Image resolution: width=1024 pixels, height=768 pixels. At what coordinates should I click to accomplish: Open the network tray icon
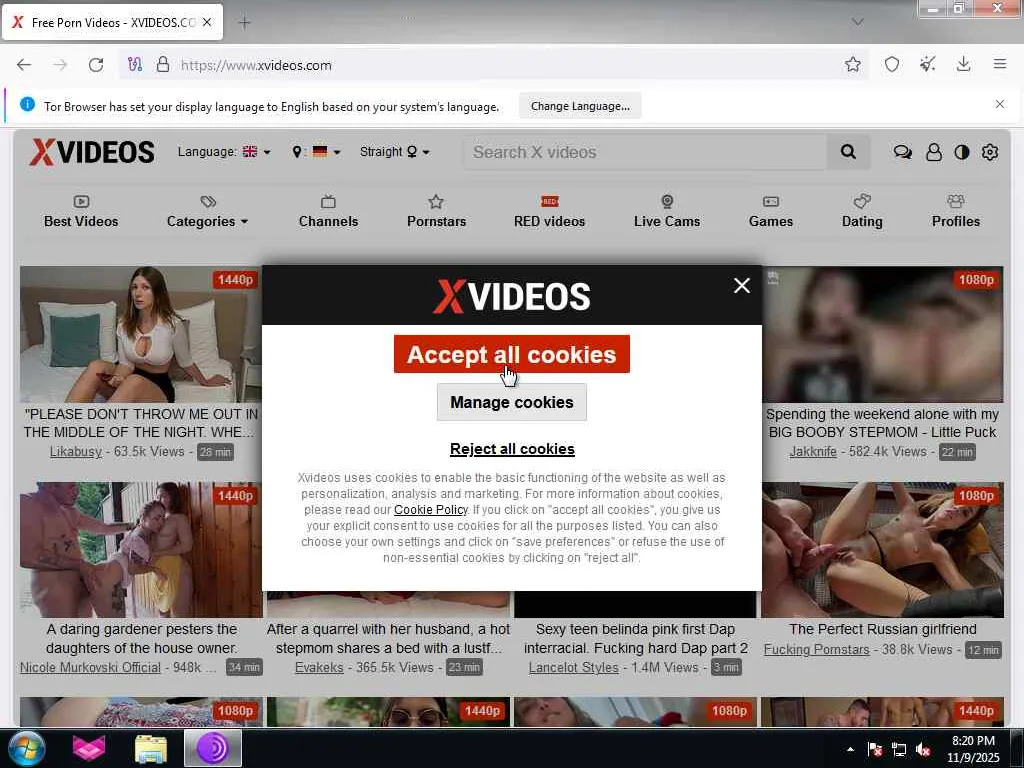pos(899,749)
